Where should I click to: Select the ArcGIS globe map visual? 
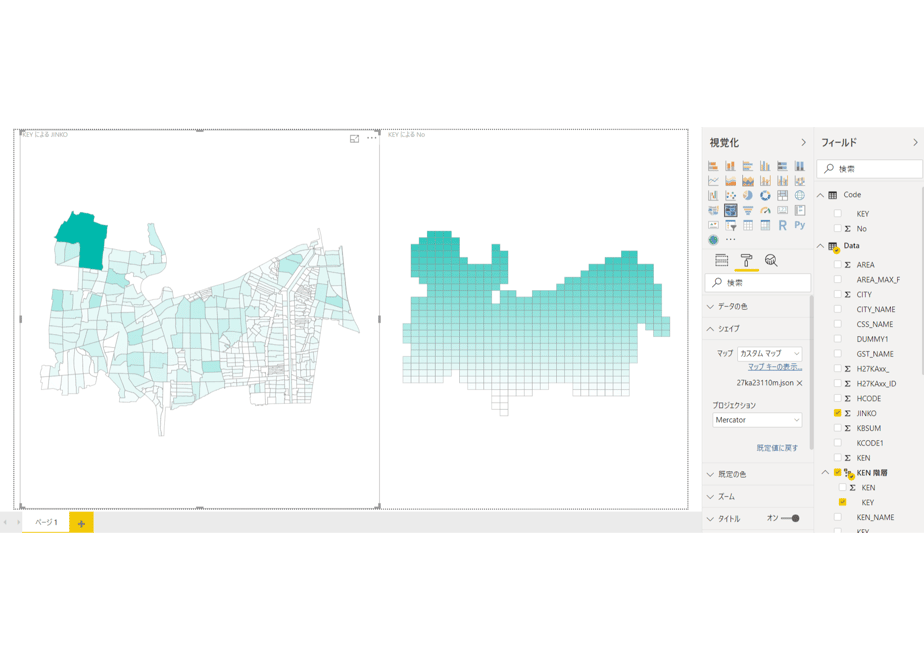click(714, 240)
